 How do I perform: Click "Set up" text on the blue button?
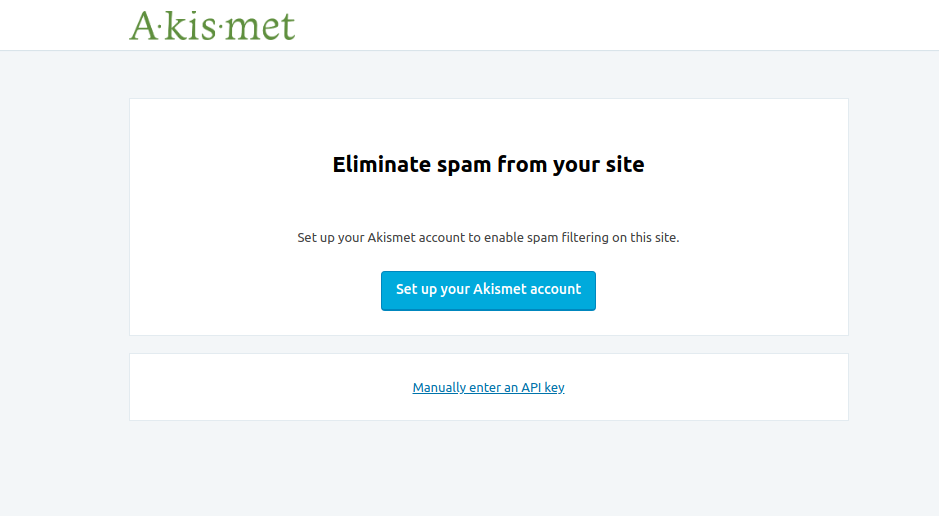(416, 290)
